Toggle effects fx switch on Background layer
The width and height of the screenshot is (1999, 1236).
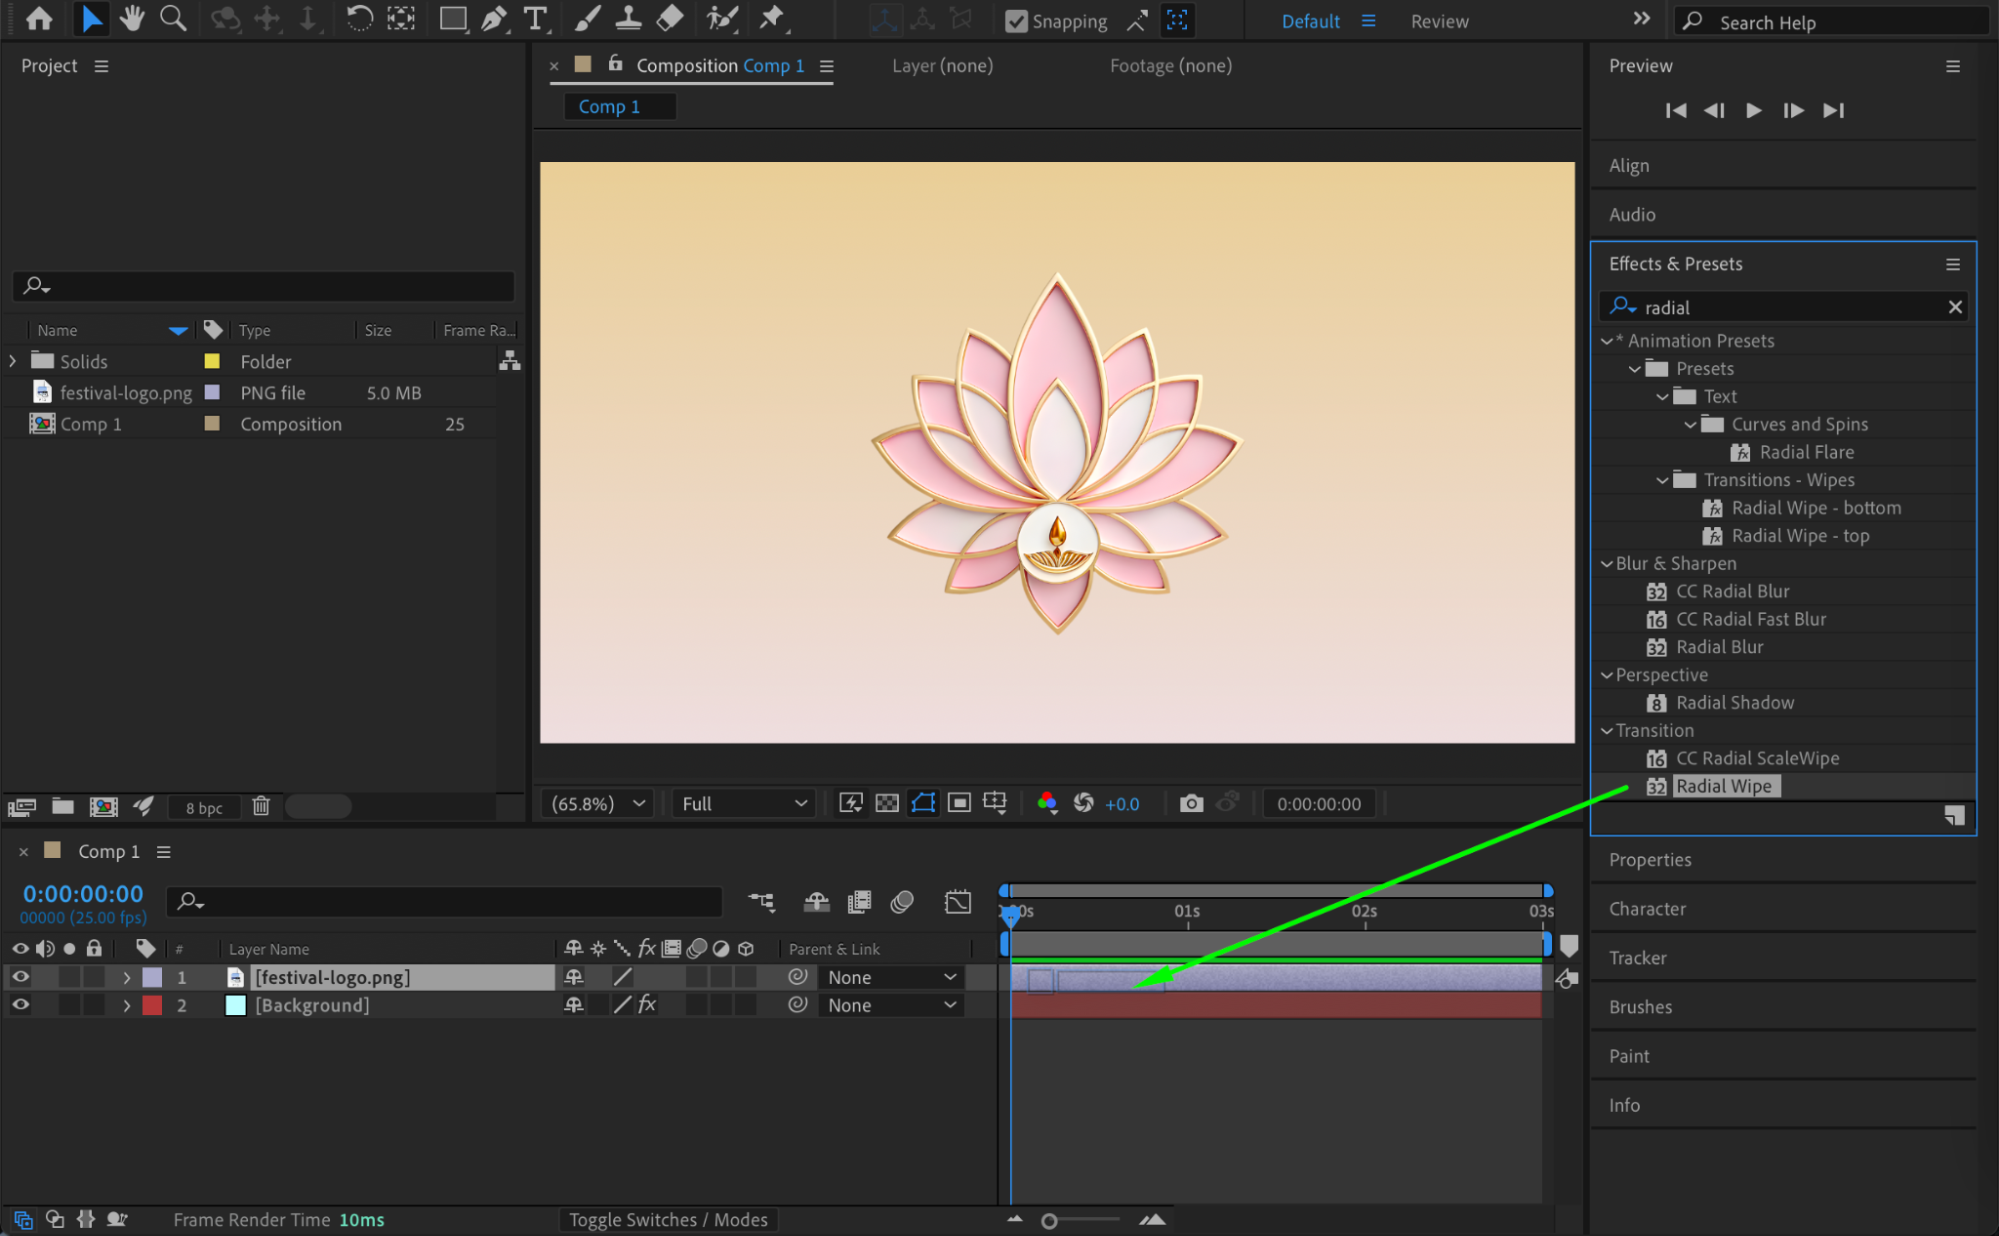[647, 1004]
